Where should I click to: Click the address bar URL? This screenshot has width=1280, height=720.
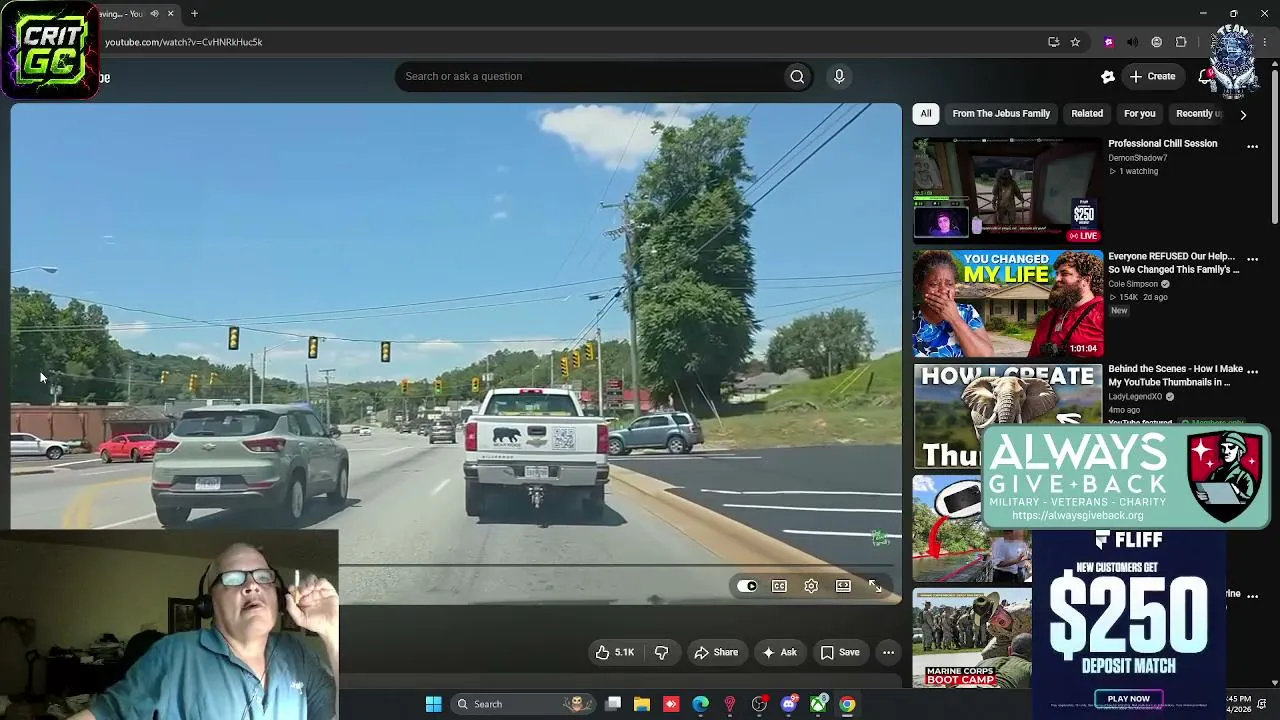[184, 42]
